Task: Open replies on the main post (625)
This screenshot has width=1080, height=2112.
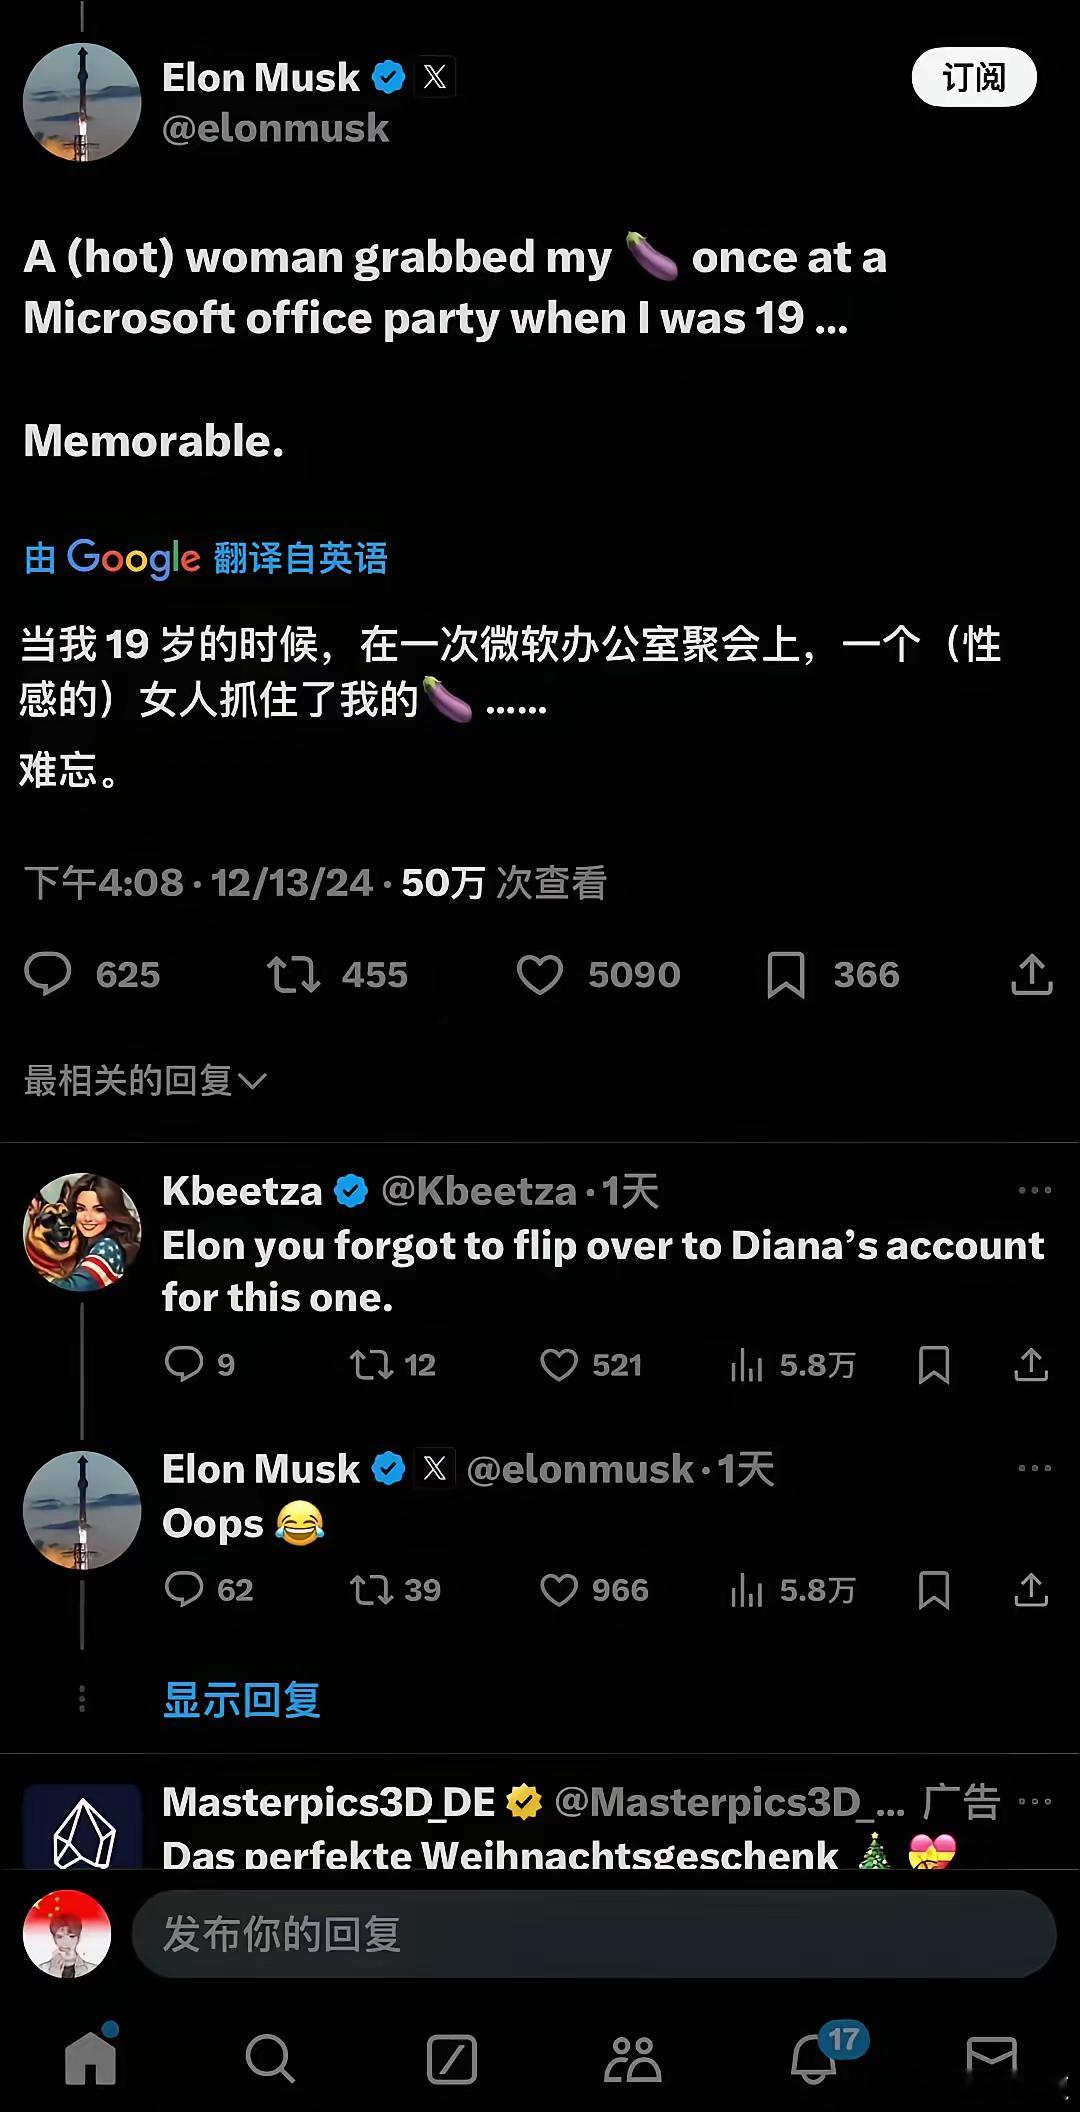Action: [x=47, y=975]
